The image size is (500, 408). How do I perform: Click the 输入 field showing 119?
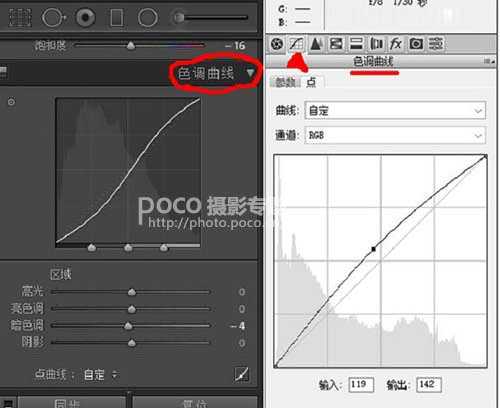361,385
